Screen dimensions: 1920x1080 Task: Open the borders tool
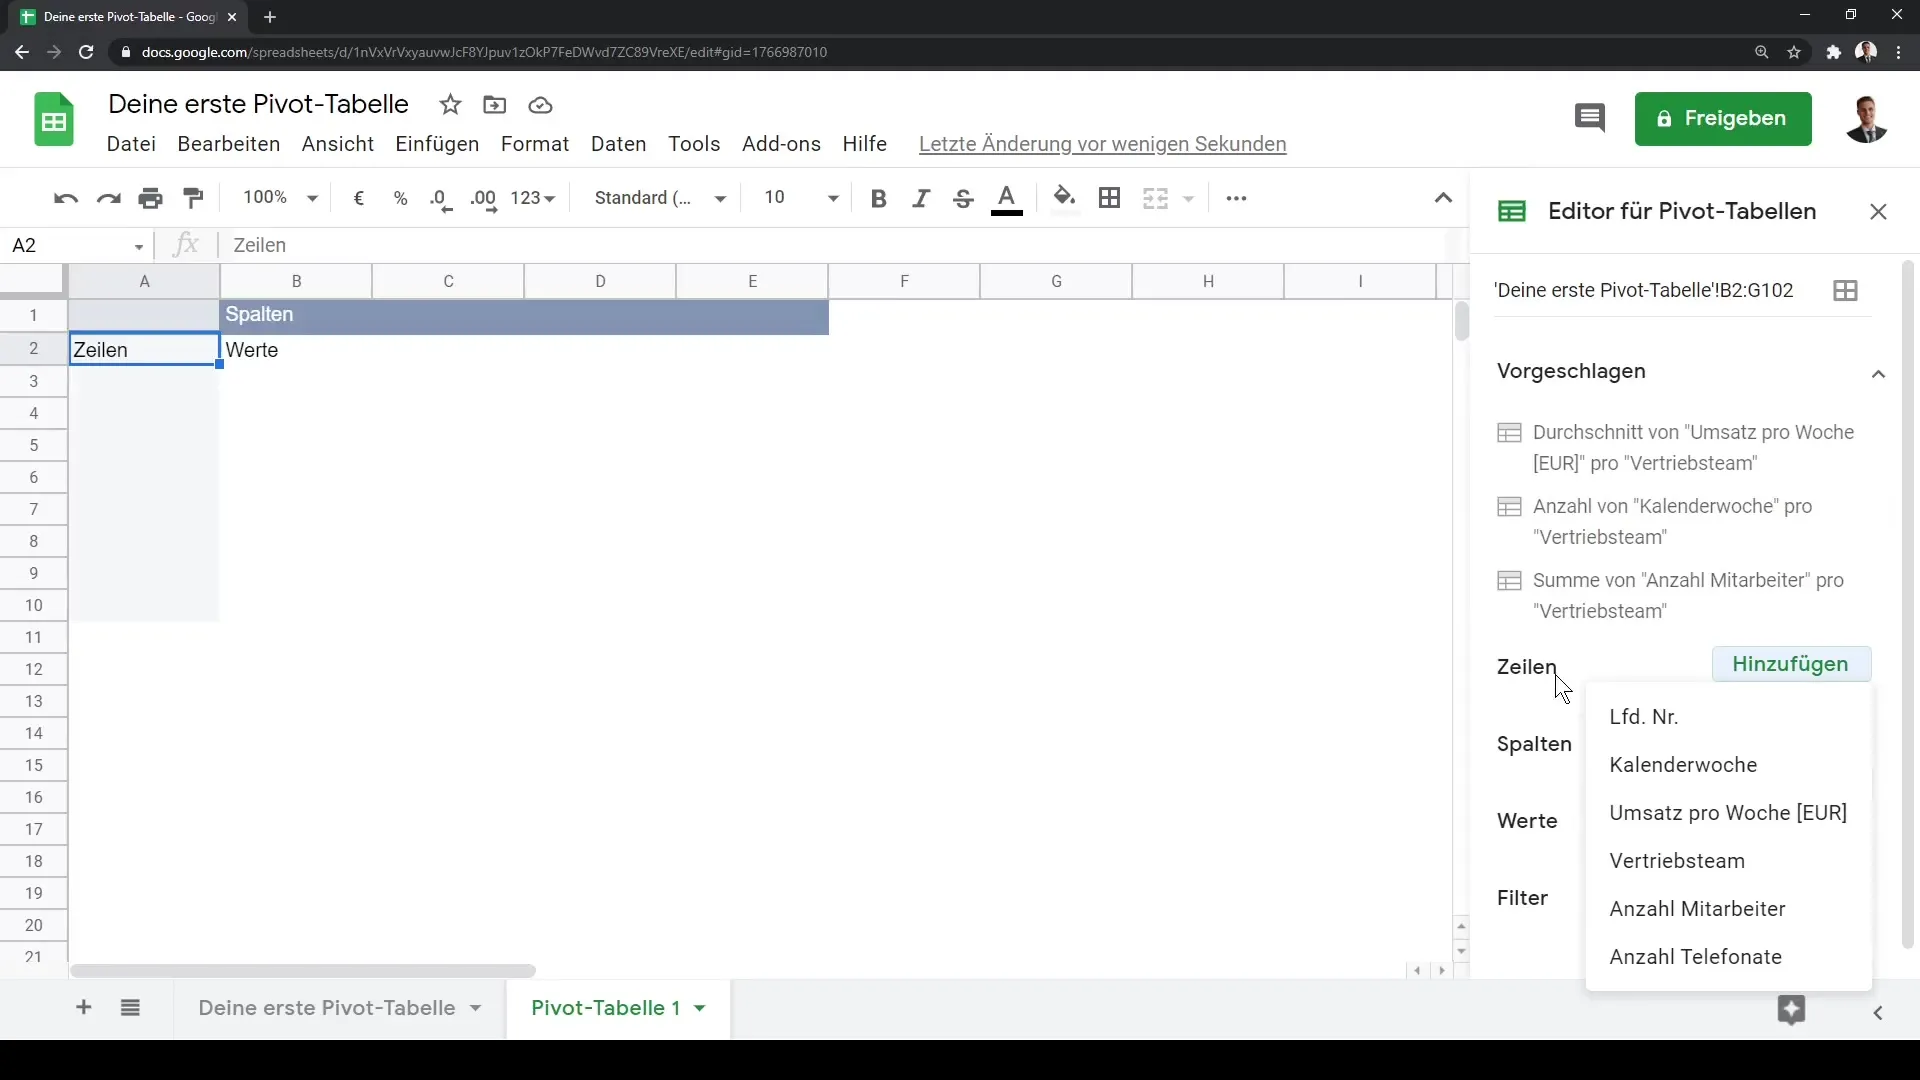(1109, 198)
